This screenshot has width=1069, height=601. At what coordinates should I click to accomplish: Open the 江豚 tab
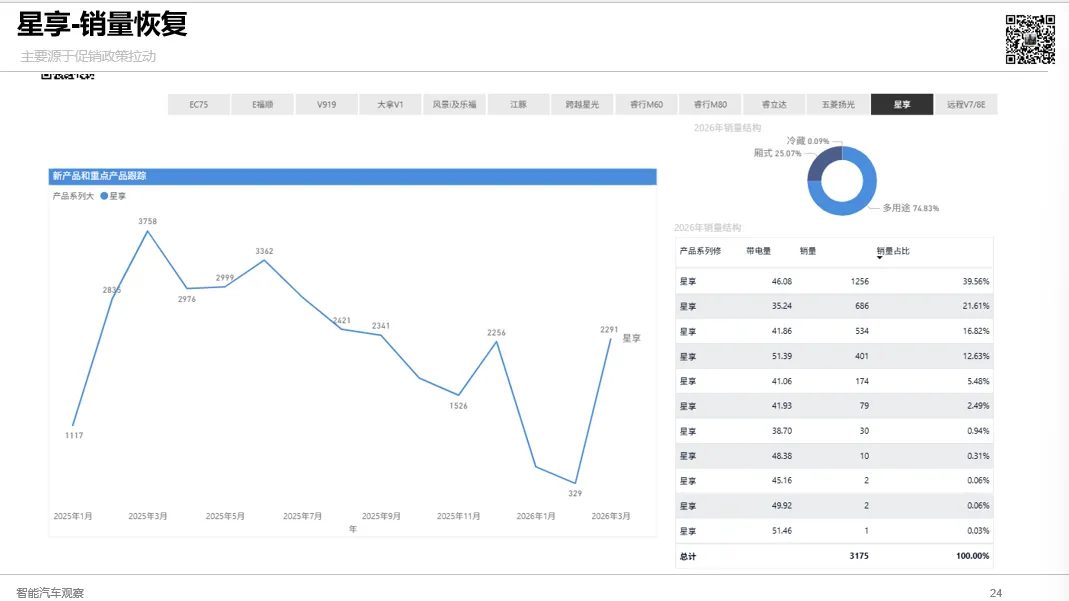(518, 104)
